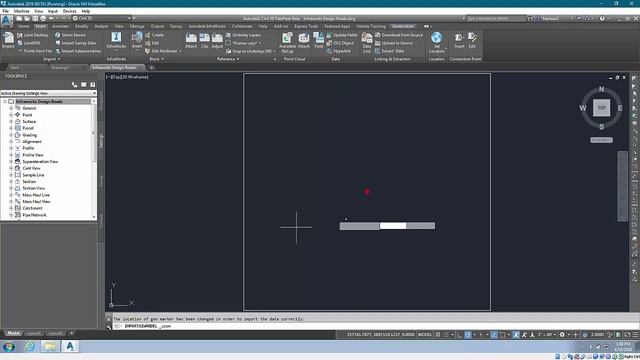640x360 pixels.
Task: Open the Import ribbon button
Action: pos(8,40)
